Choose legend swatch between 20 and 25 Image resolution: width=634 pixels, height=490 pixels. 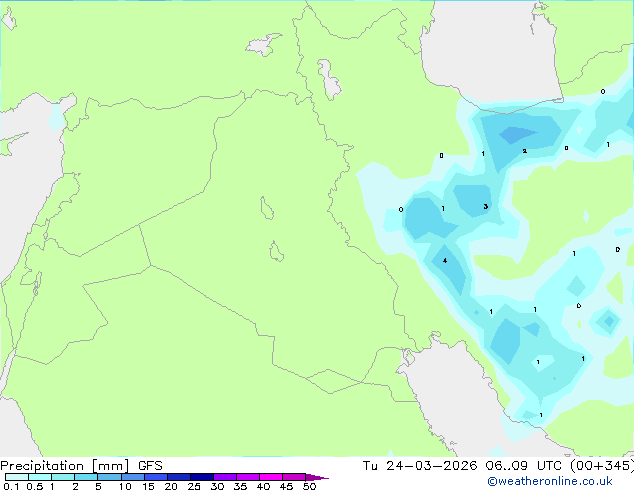[179, 477]
